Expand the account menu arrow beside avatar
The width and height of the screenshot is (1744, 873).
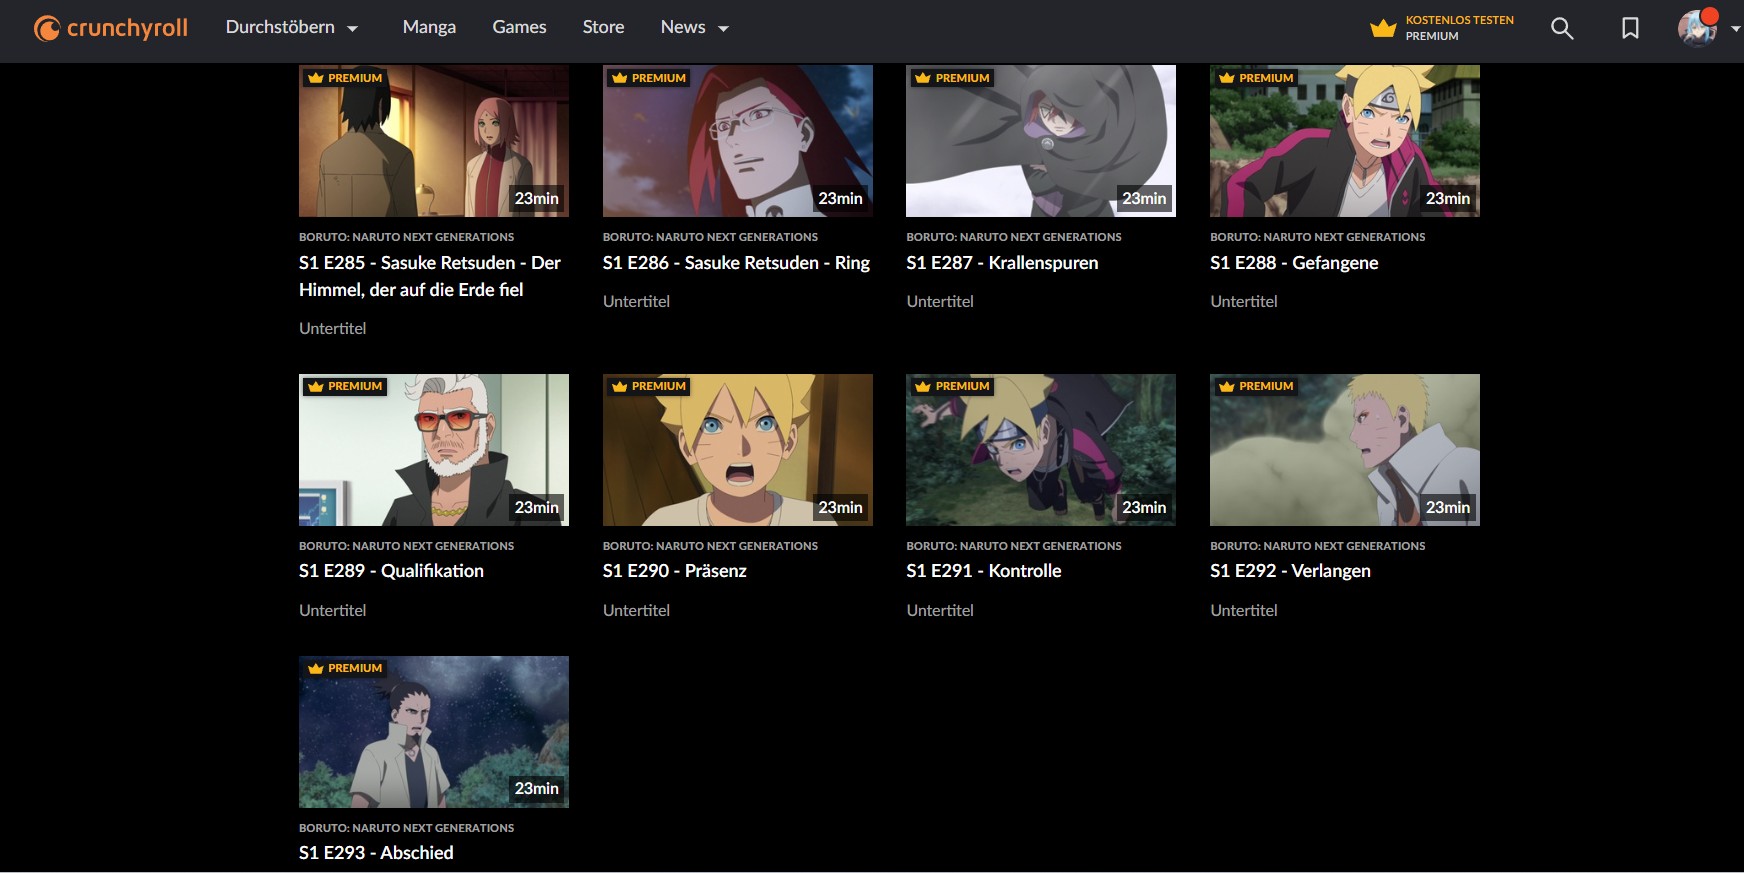pyautogui.click(x=1735, y=29)
